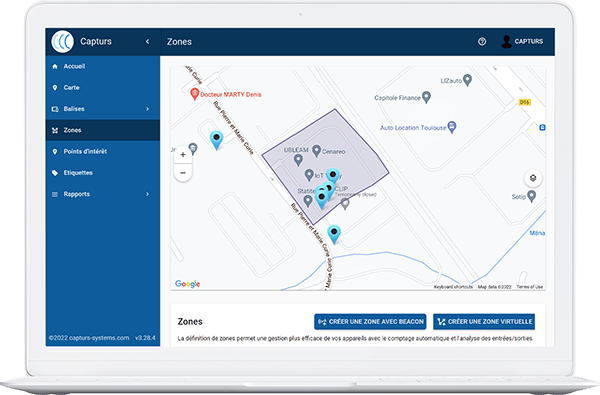The image size is (600, 395).
Task: Click Créer une zone avec beacon
Action: [370, 322]
